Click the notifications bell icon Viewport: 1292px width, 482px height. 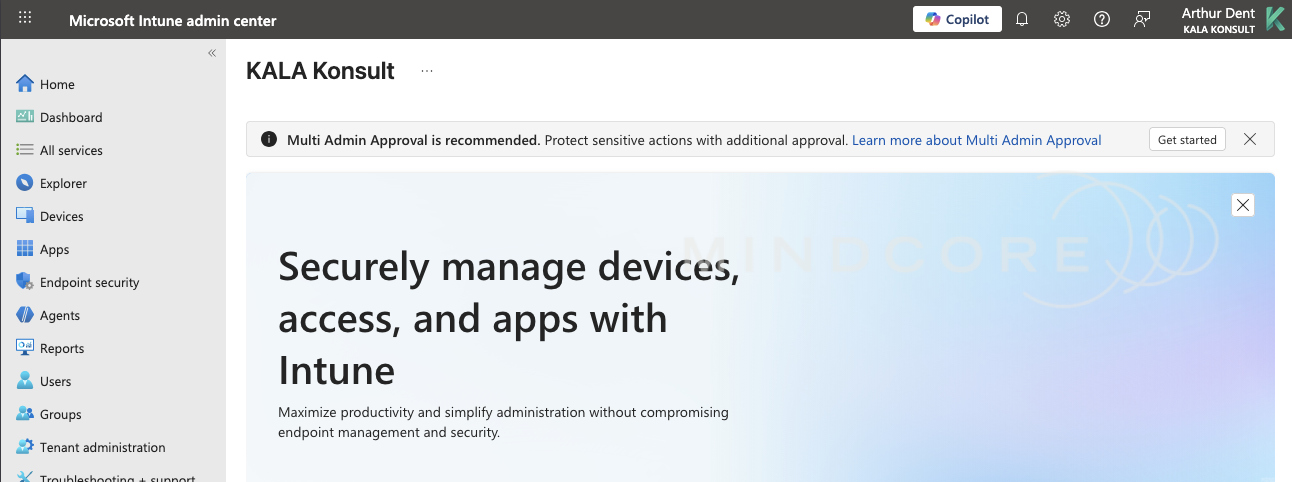(1022, 19)
